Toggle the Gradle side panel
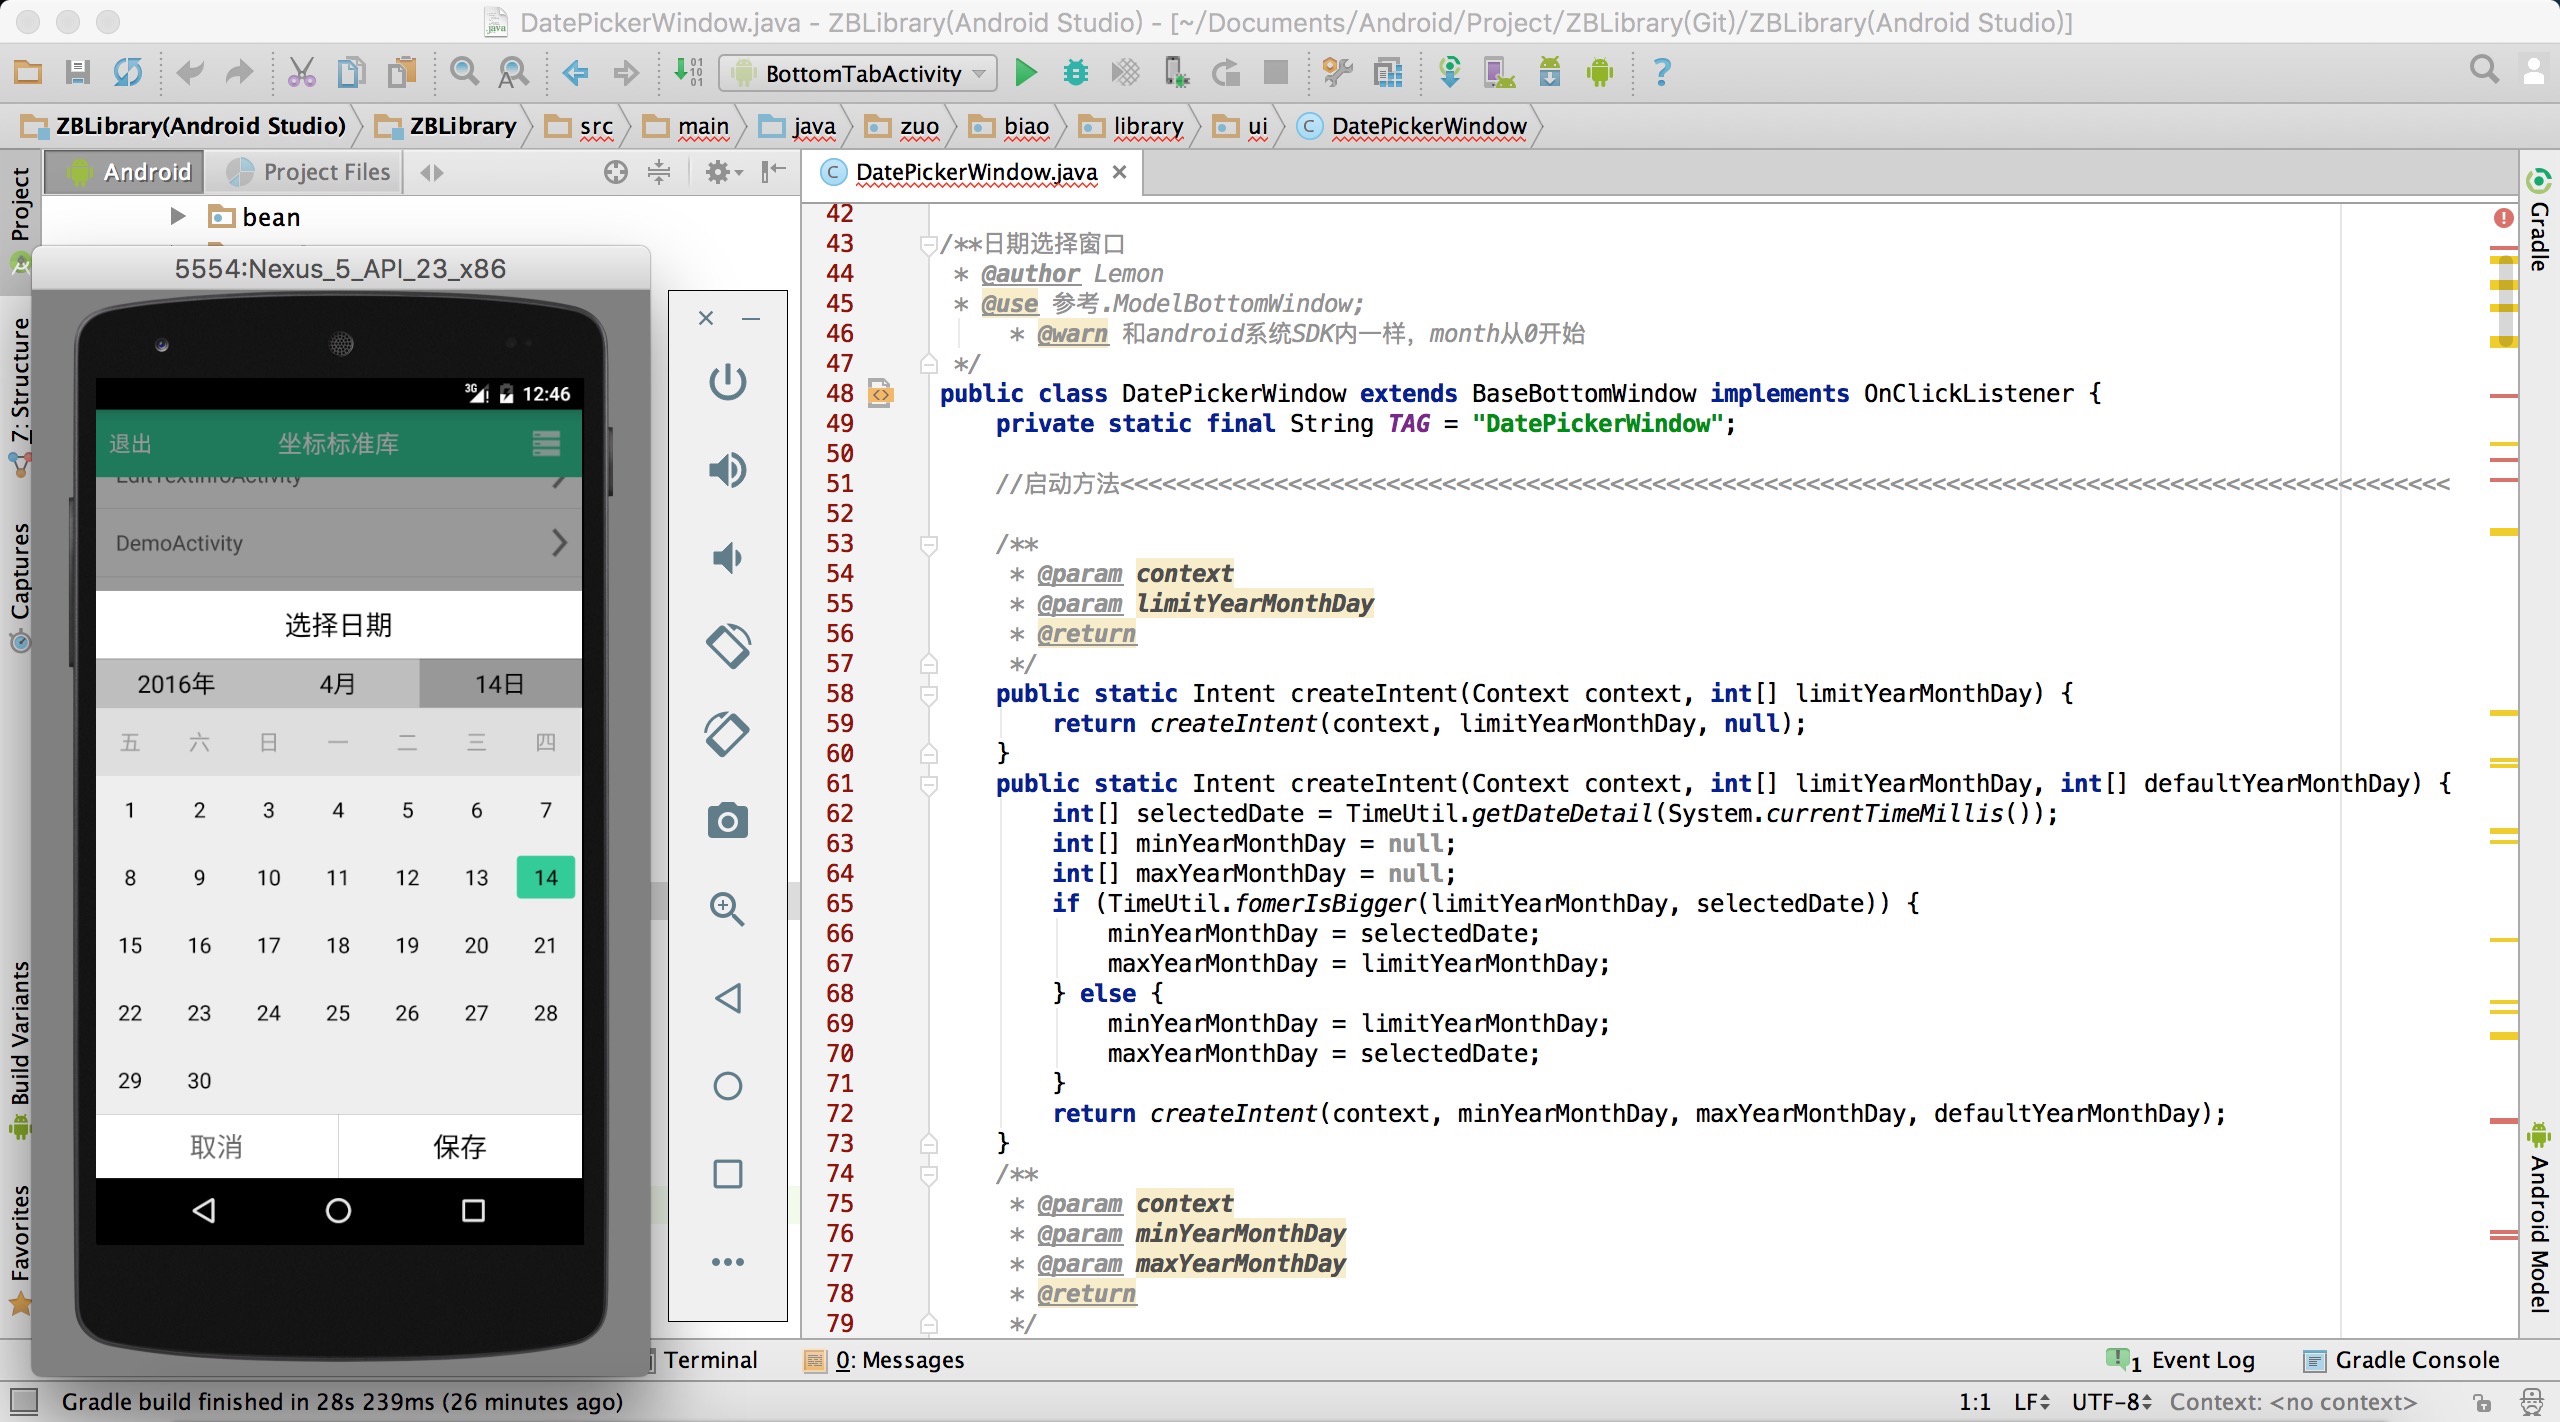Image resolution: width=2560 pixels, height=1422 pixels. tap(2539, 235)
